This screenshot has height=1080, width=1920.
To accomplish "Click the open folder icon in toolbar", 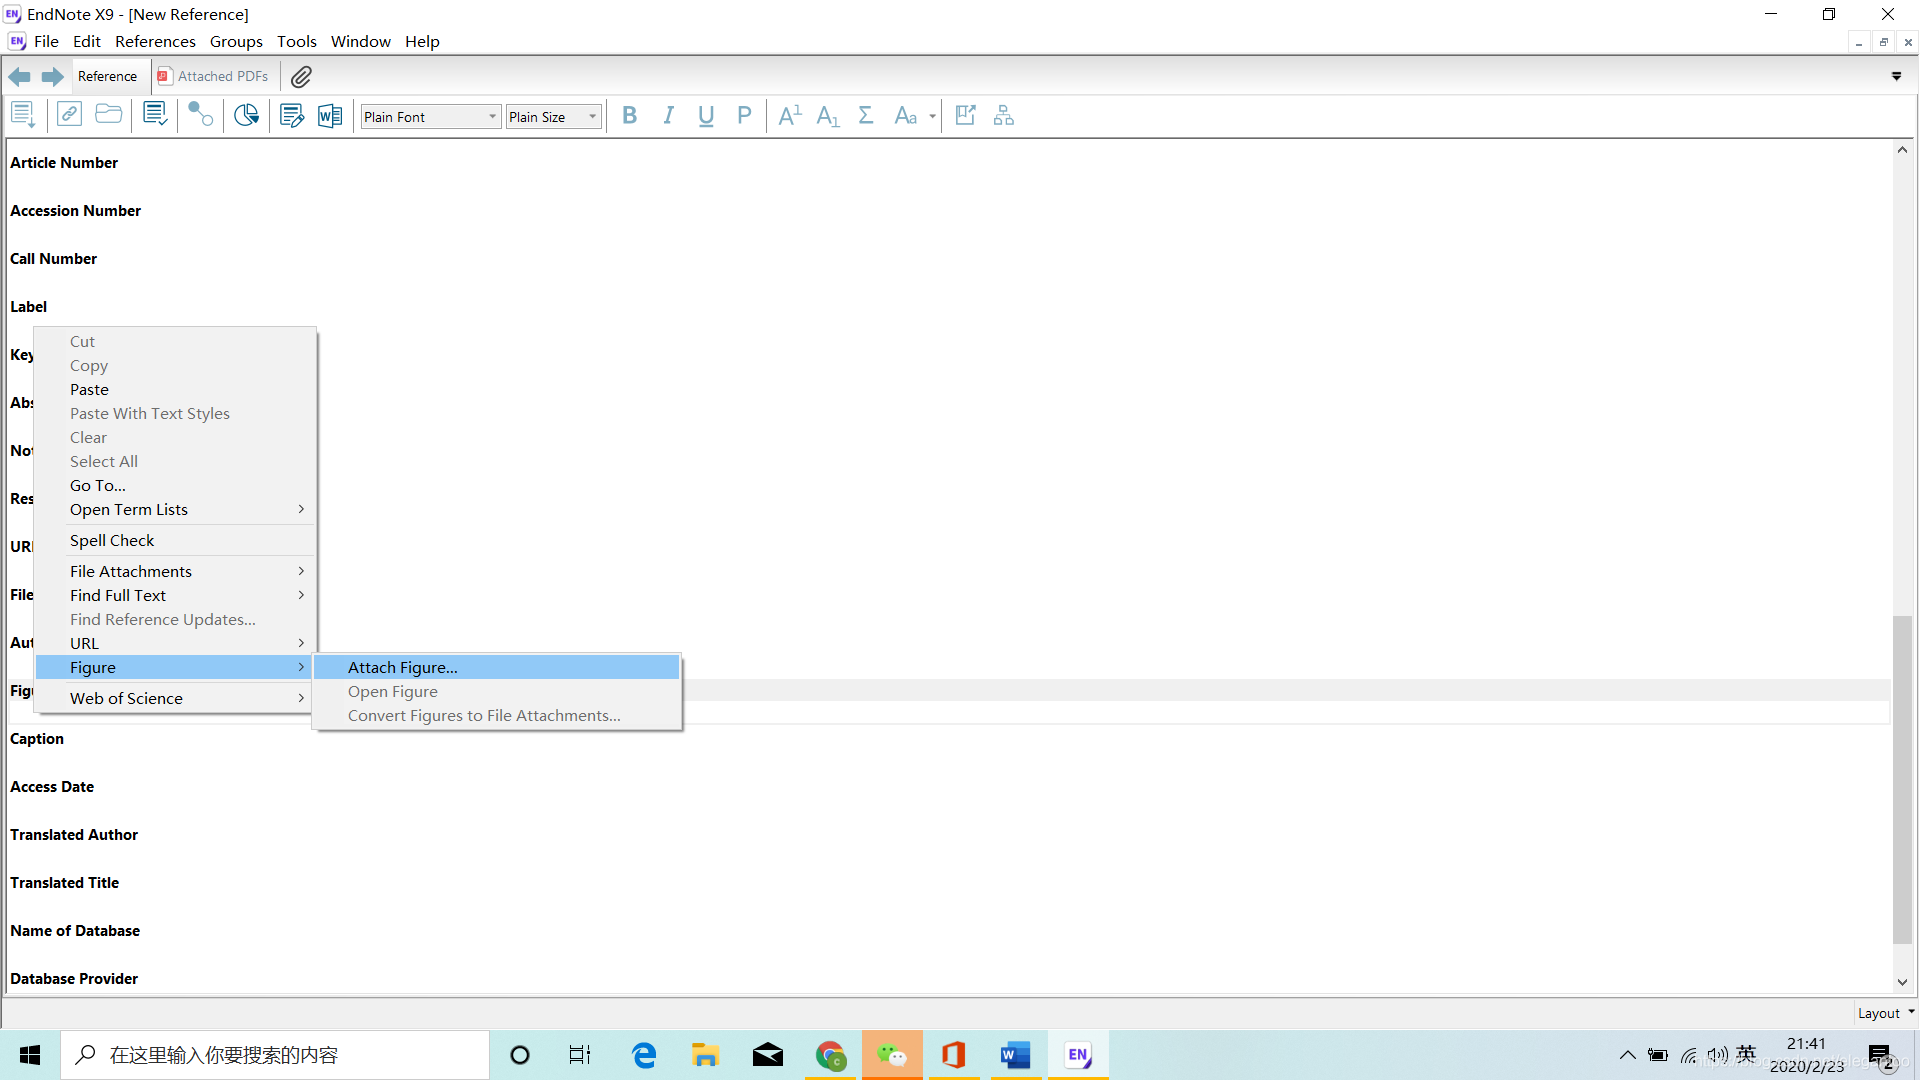I will [108, 115].
